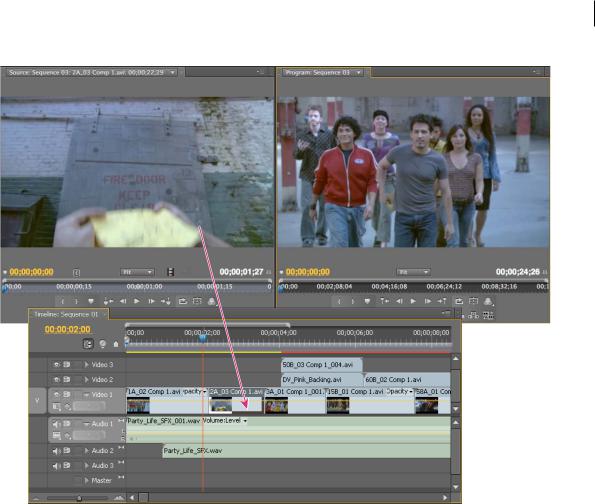
Task: Click the Timeline zoom slider handle
Action: coord(79,498)
